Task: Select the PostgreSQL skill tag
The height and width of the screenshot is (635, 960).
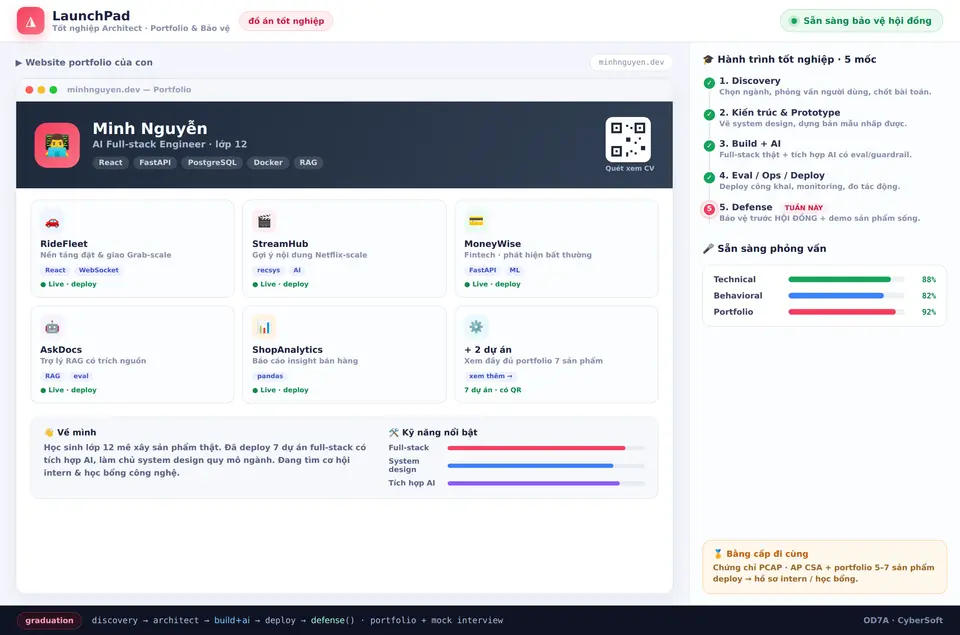Action: [x=212, y=162]
